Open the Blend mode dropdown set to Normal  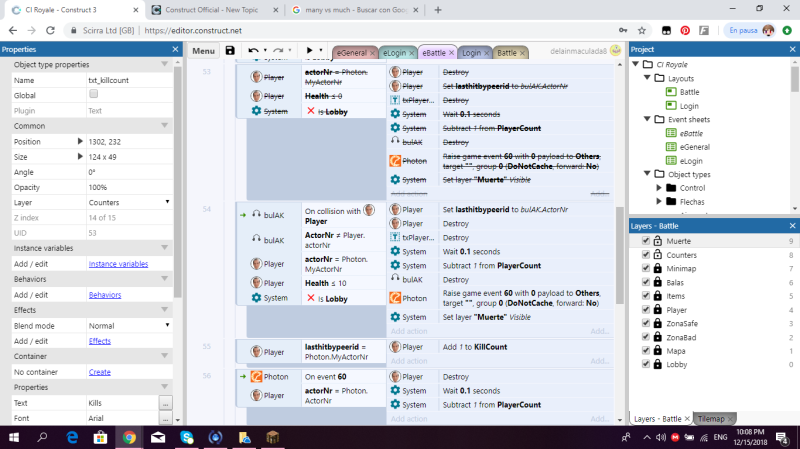pos(130,325)
